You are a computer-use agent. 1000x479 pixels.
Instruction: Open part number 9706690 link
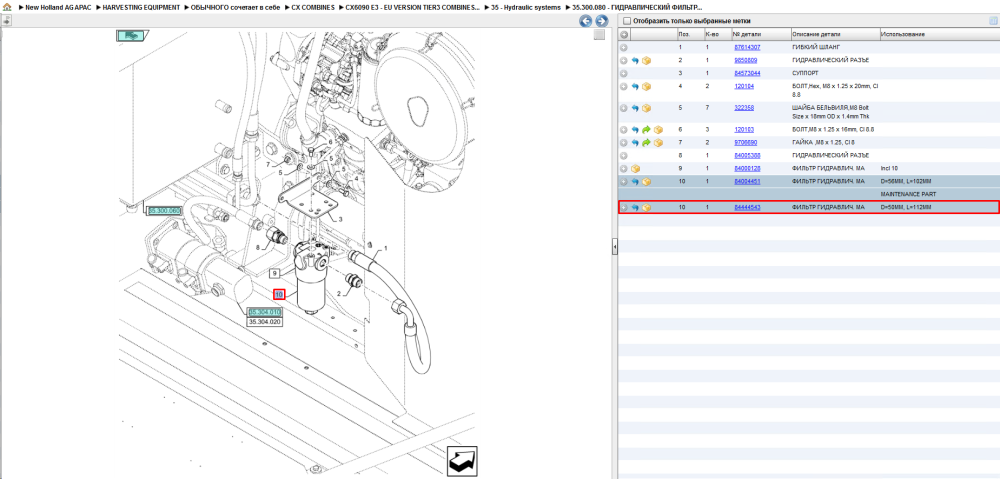tap(746, 142)
